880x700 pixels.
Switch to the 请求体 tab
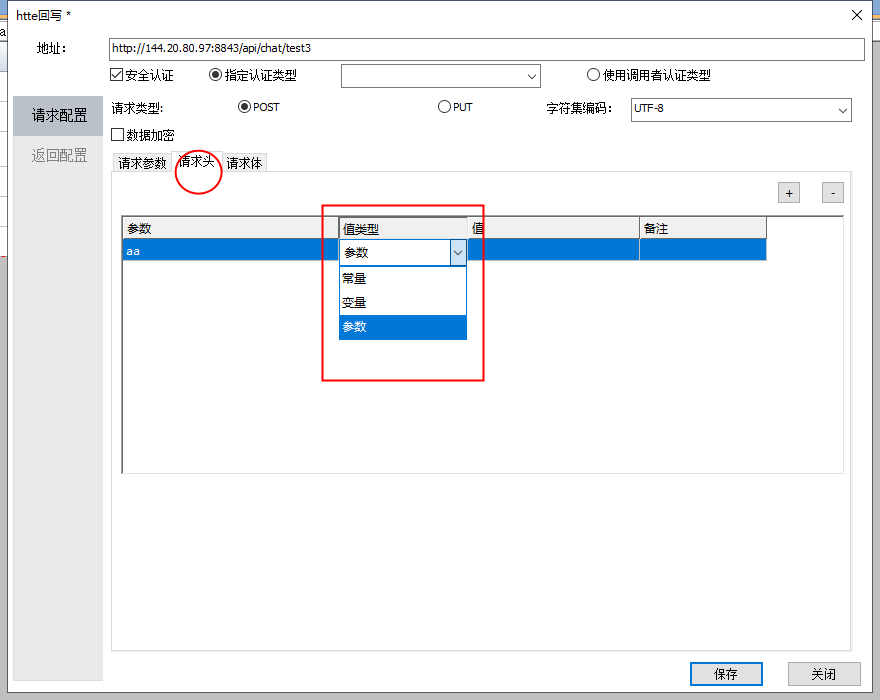click(244, 163)
